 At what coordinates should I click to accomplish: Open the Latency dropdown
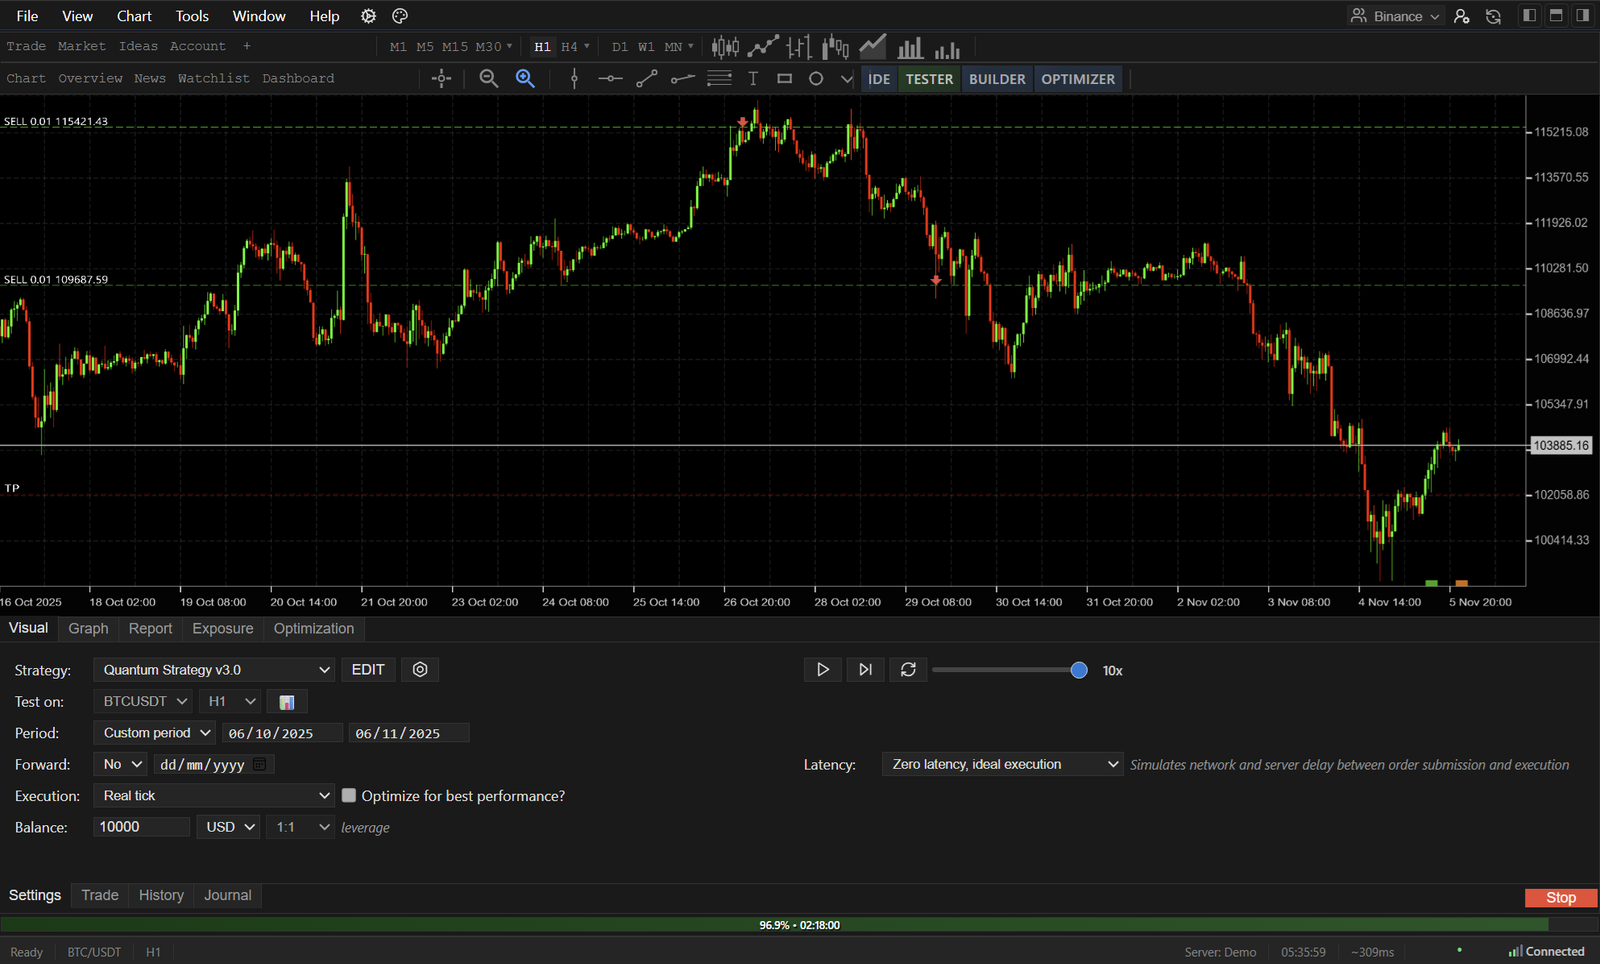point(1002,763)
